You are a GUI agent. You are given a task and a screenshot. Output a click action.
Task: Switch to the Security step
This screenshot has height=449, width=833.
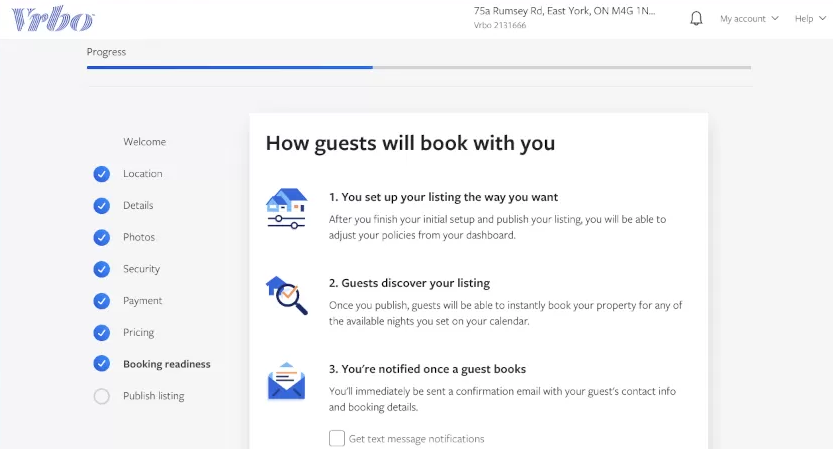[x=141, y=269]
